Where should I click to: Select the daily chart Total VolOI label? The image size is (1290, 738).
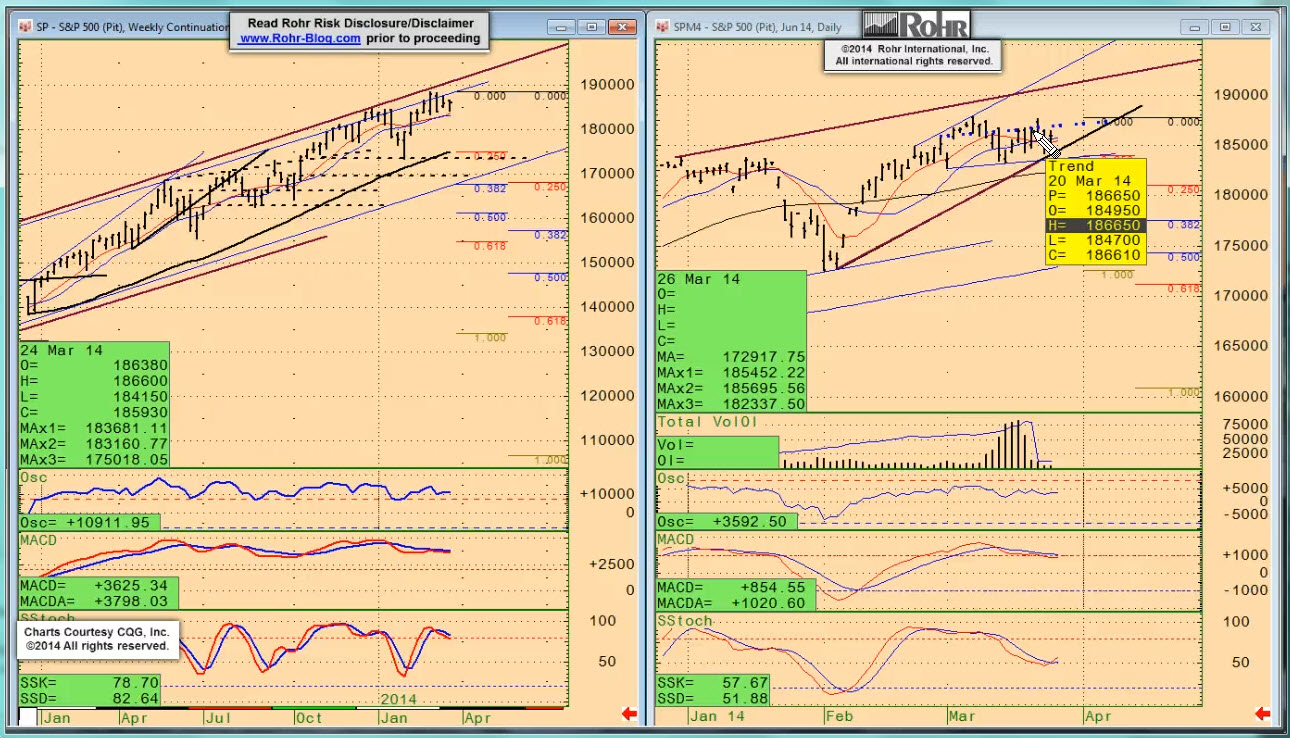pos(707,423)
